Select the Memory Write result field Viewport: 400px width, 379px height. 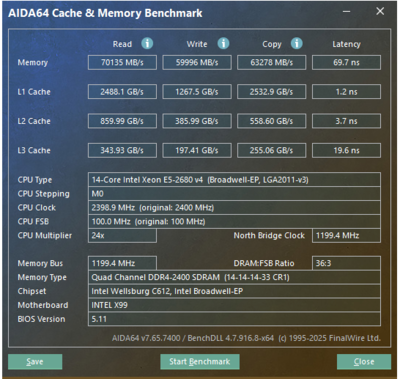tap(197, 62)
